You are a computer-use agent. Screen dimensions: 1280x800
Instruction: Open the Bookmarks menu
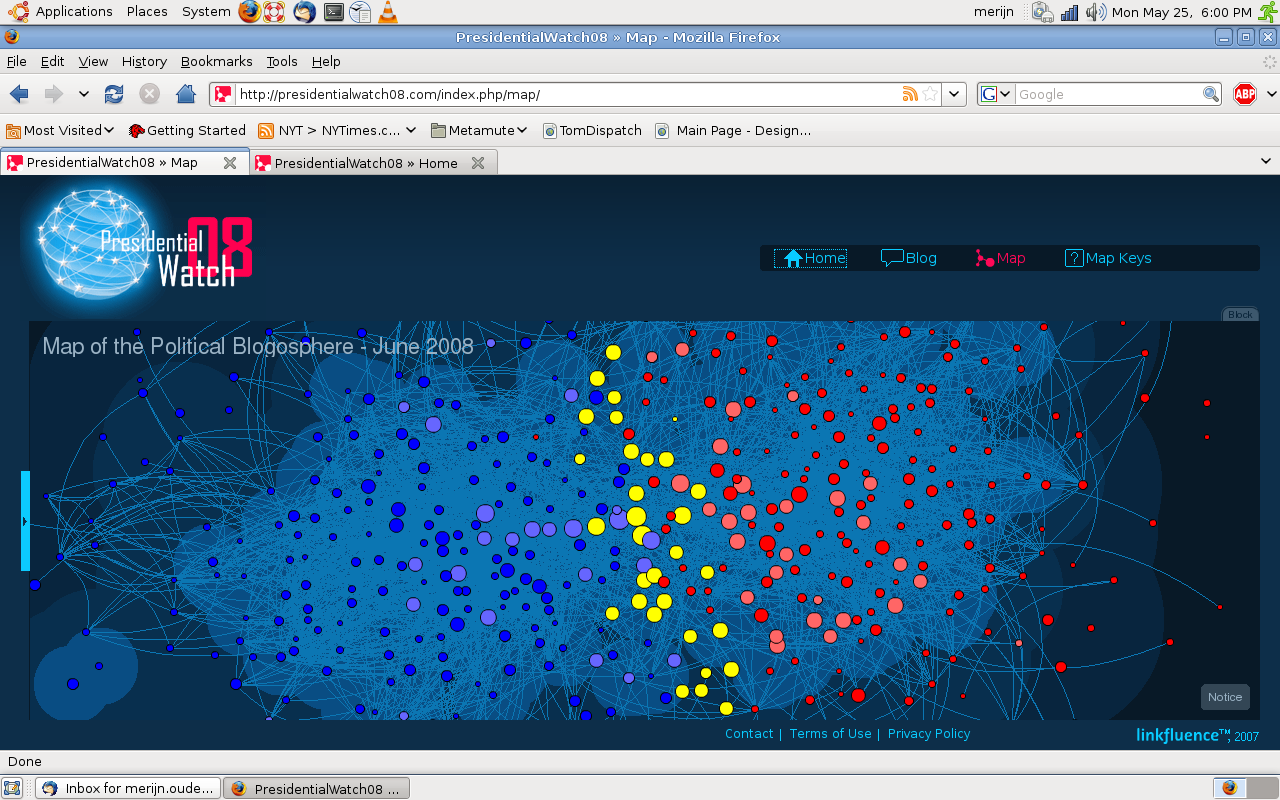[216, 61]
